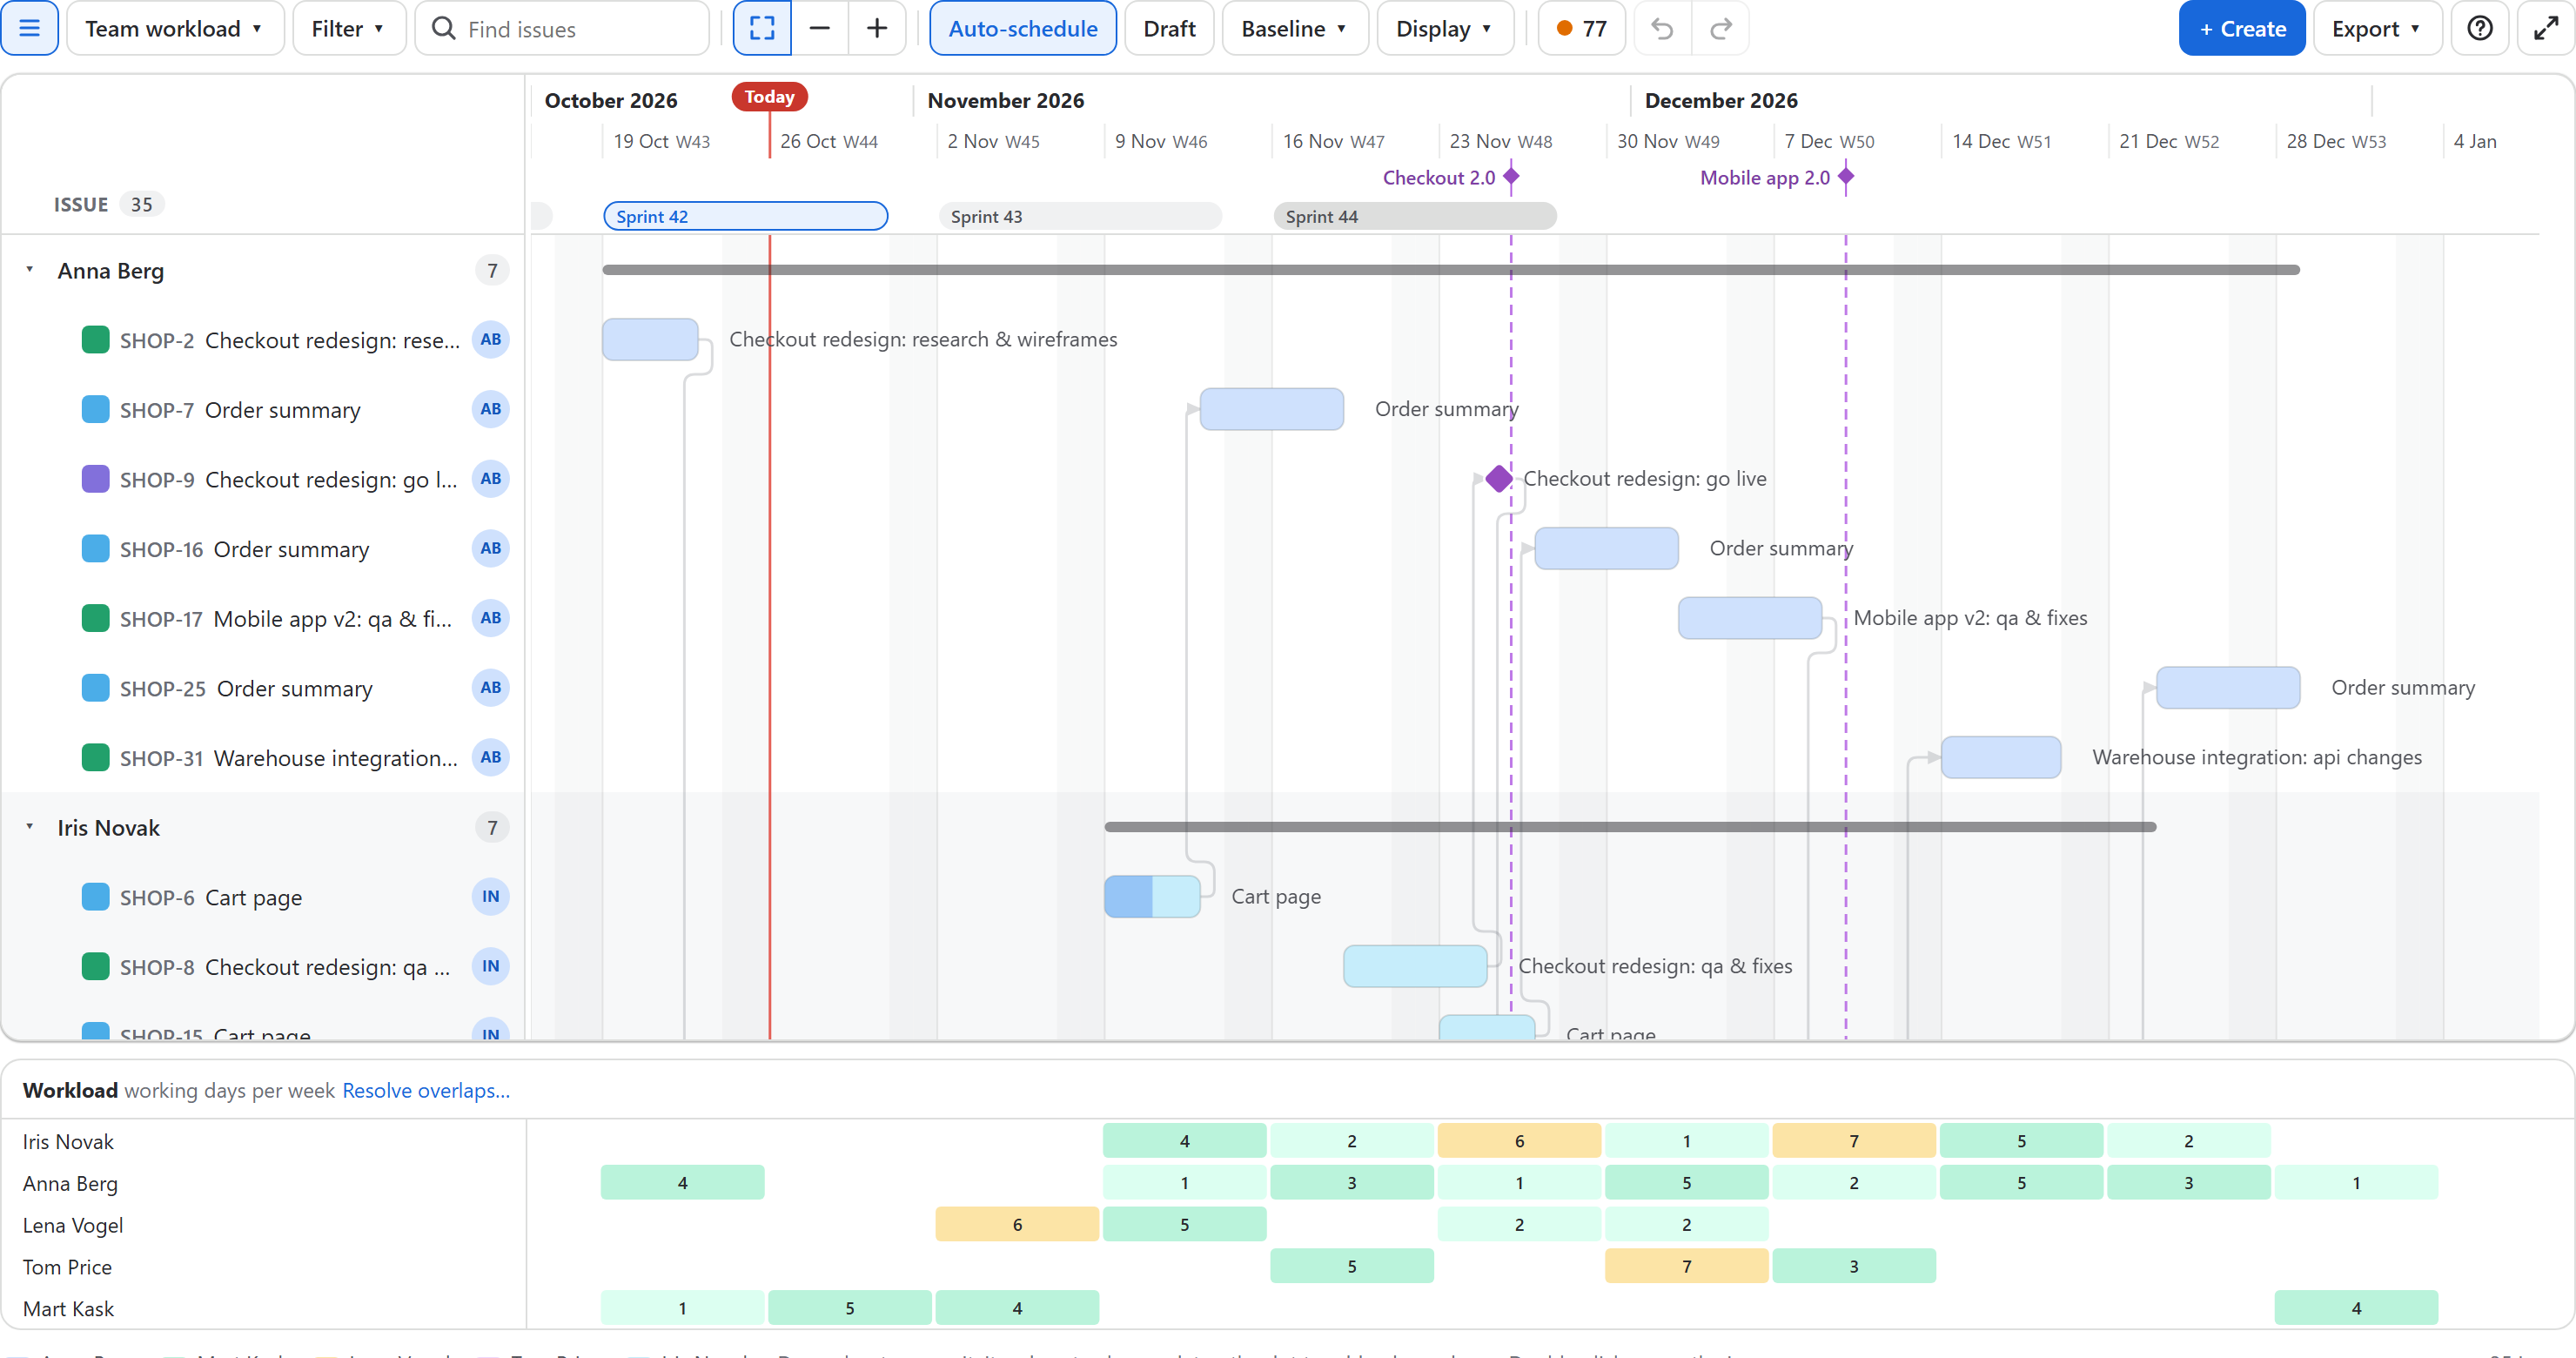
Task: Click Iris Novak's orange workload cell 7
Action: 1853,1142
